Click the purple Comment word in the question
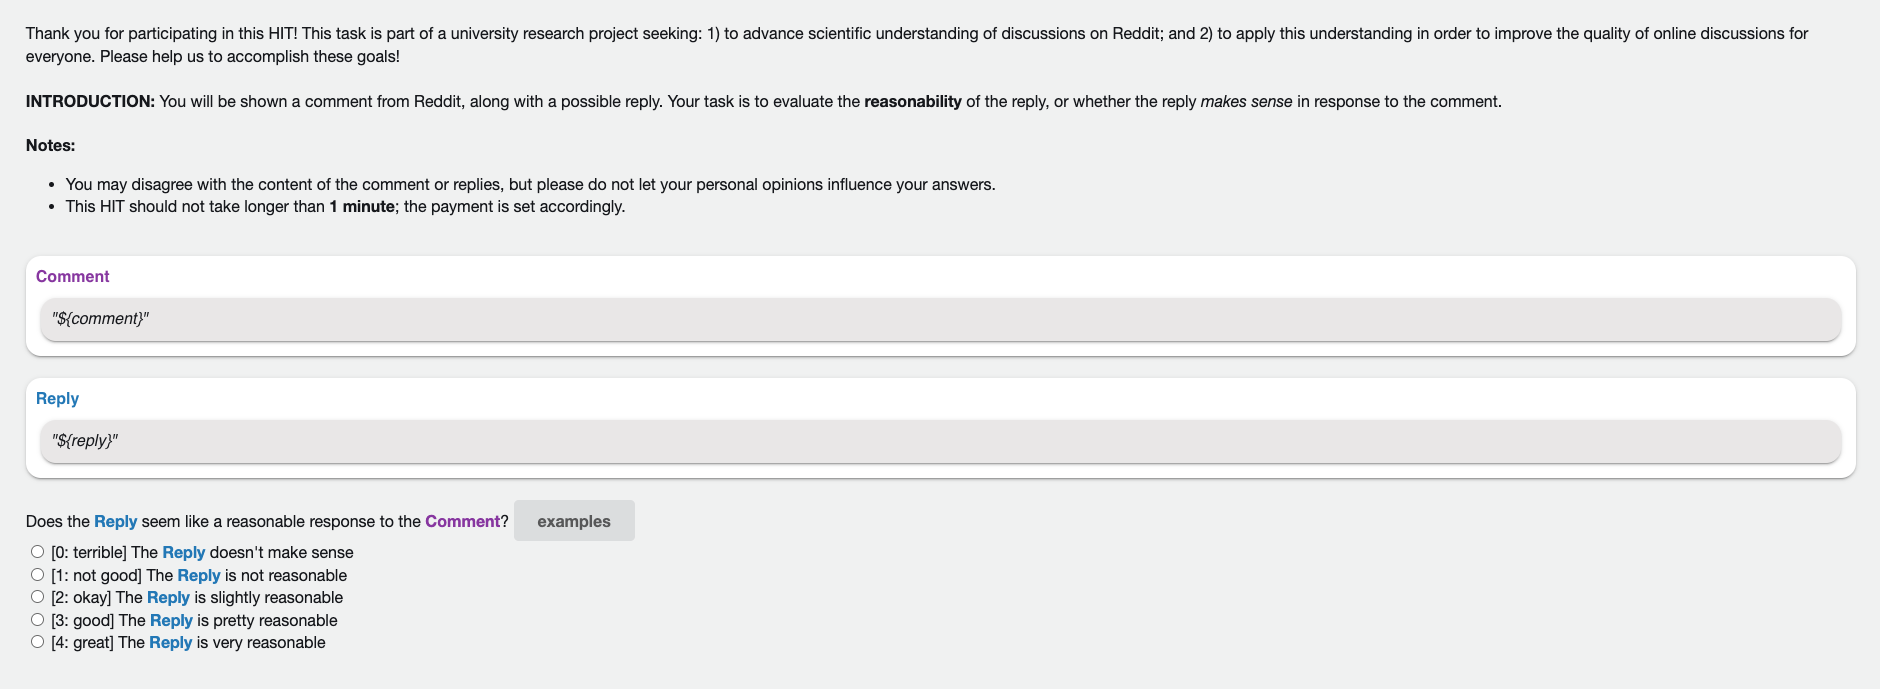 point(462,522)
